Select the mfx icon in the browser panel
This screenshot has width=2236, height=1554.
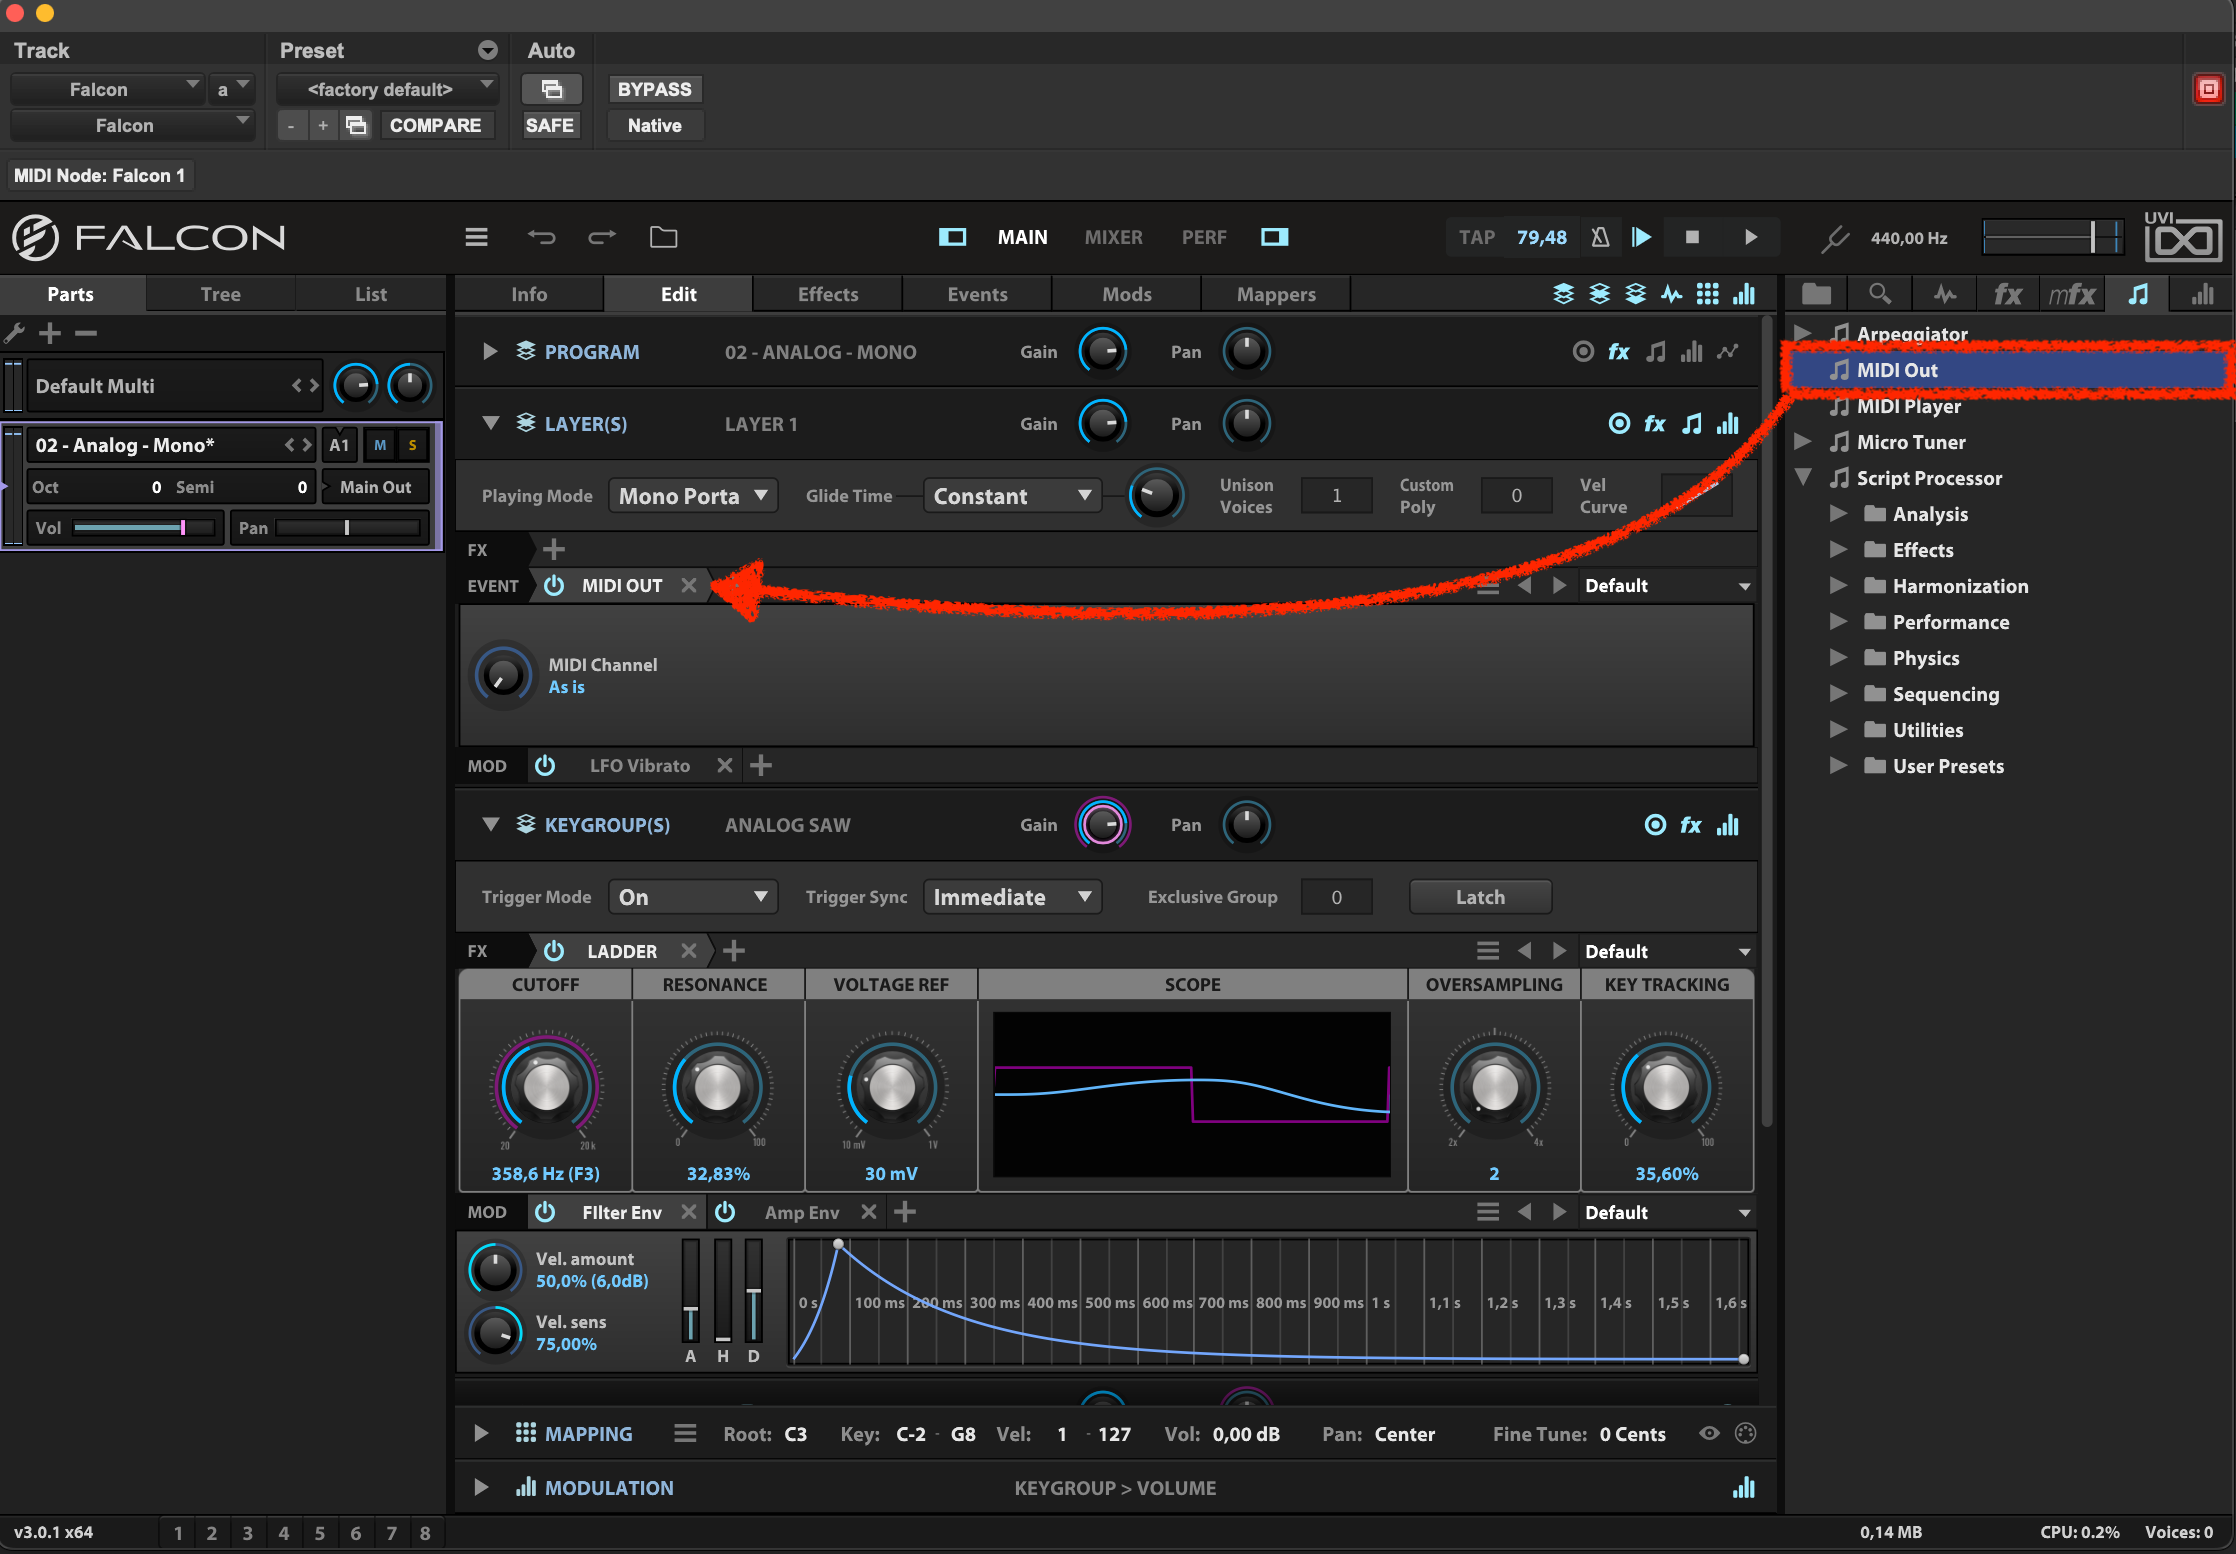tap(2072, 293)
